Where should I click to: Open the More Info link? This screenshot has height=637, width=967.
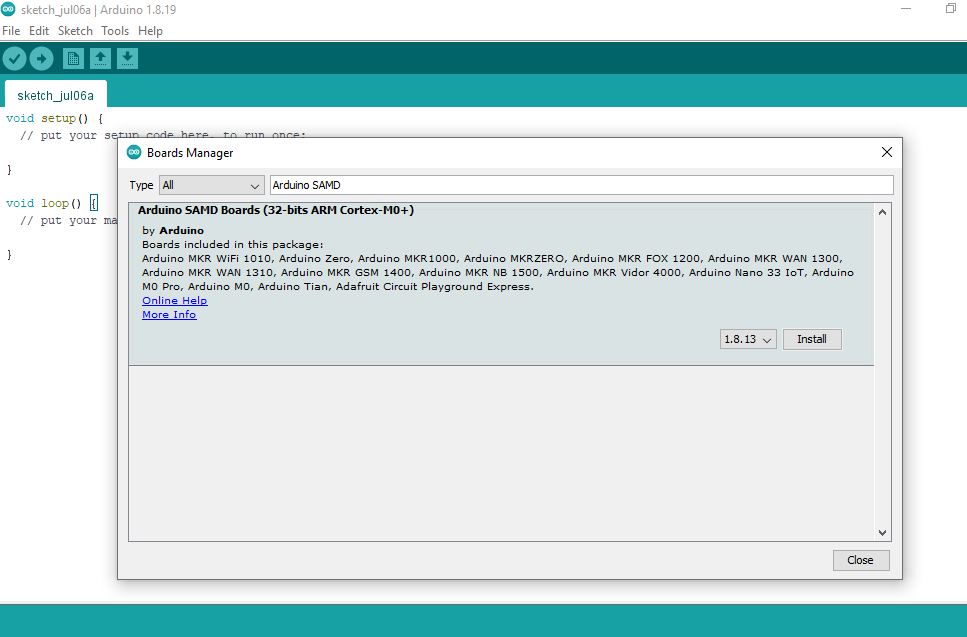tap(169, 314)
